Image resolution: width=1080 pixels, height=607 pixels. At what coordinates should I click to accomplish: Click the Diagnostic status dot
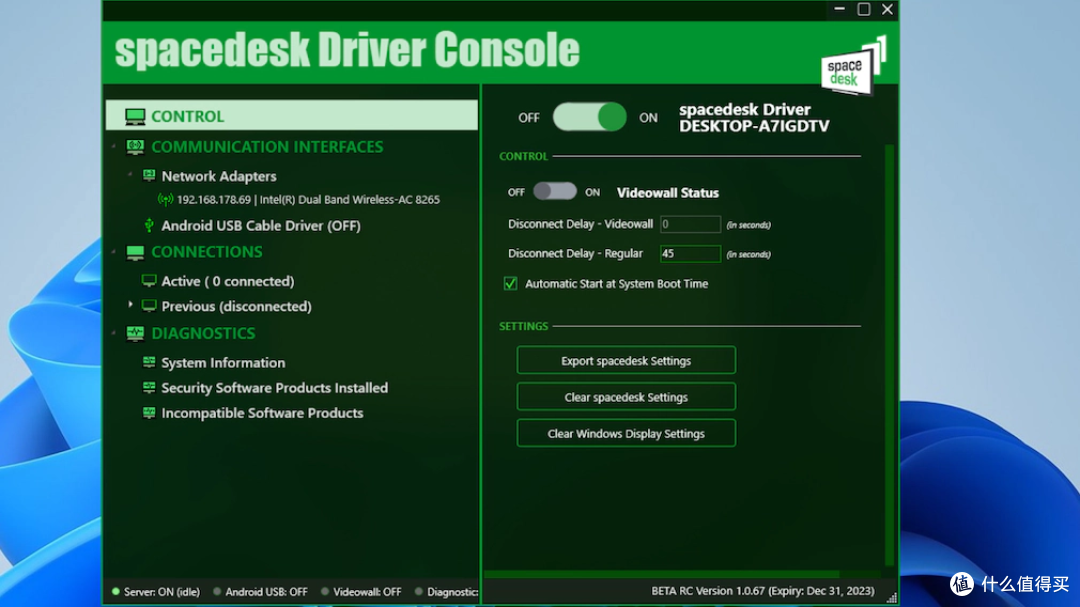point(419,591)
